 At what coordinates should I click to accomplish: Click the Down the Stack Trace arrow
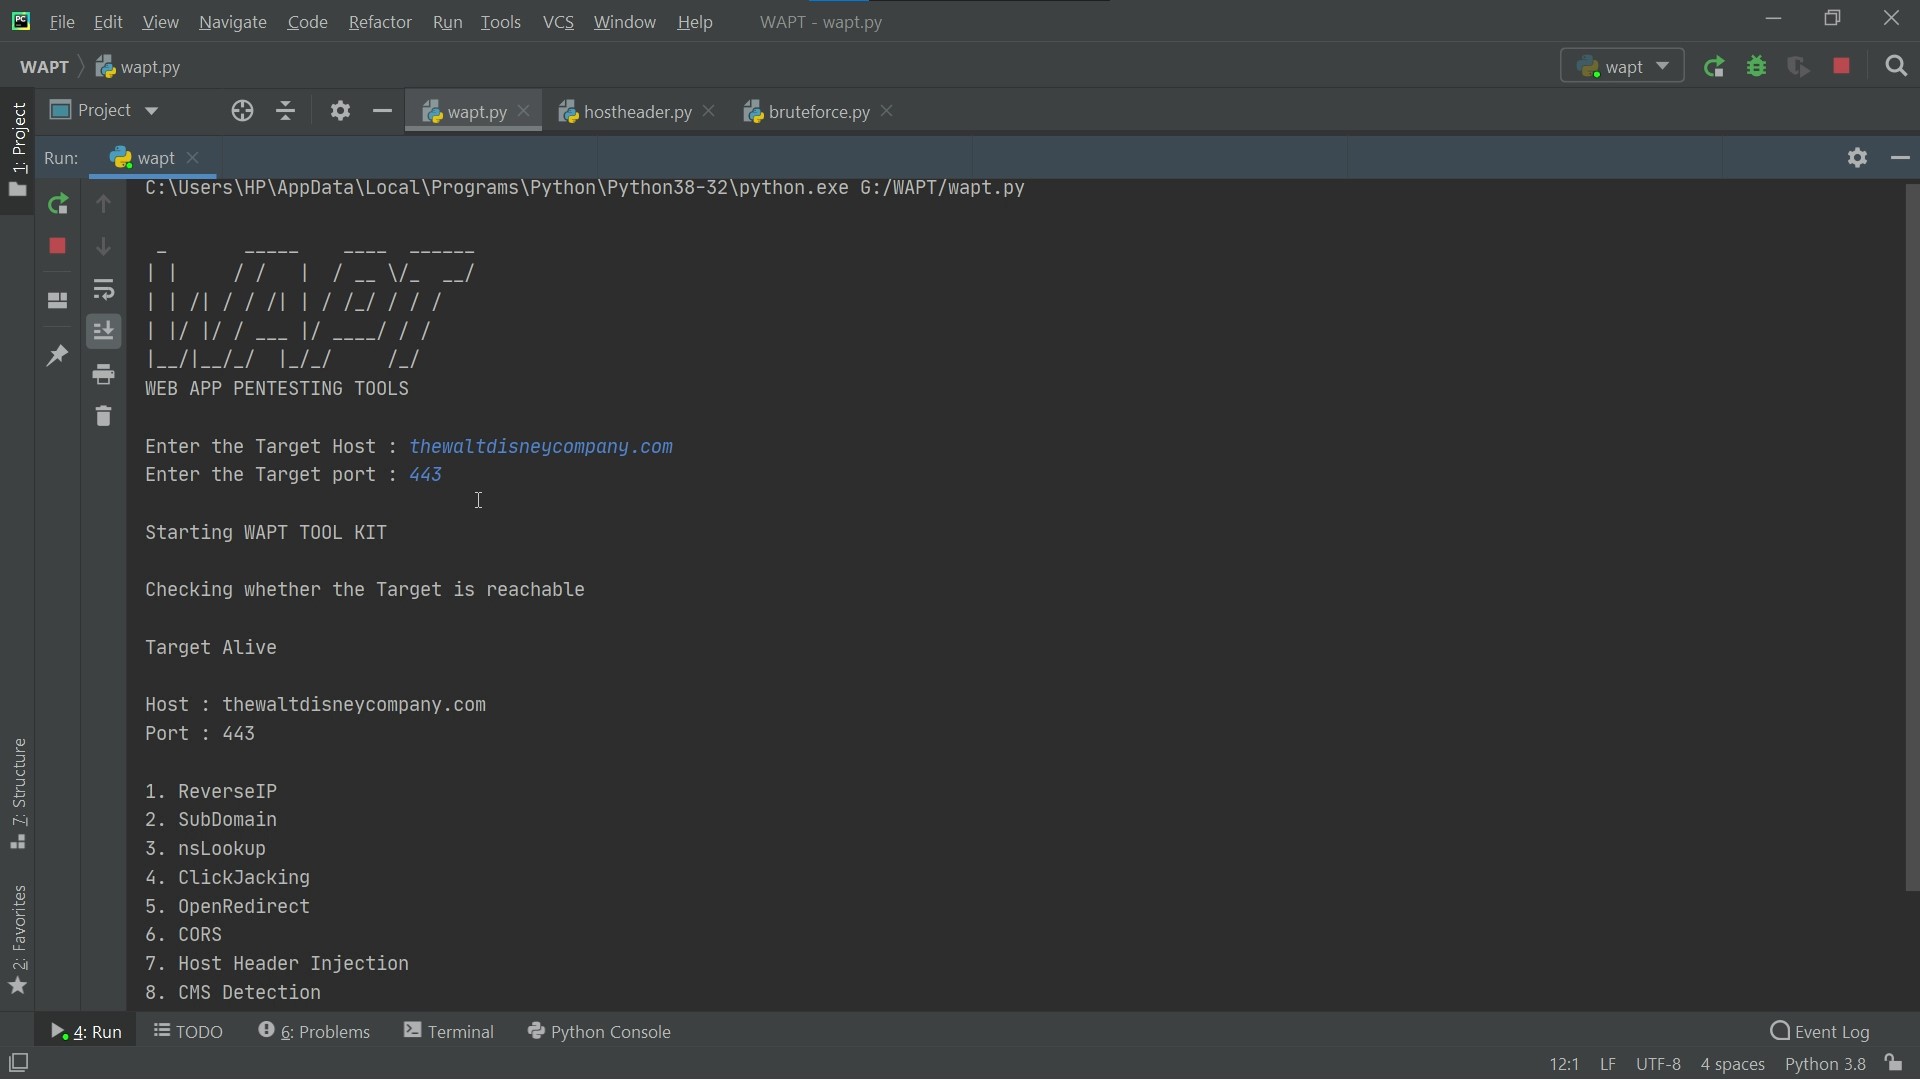point(104,246)
